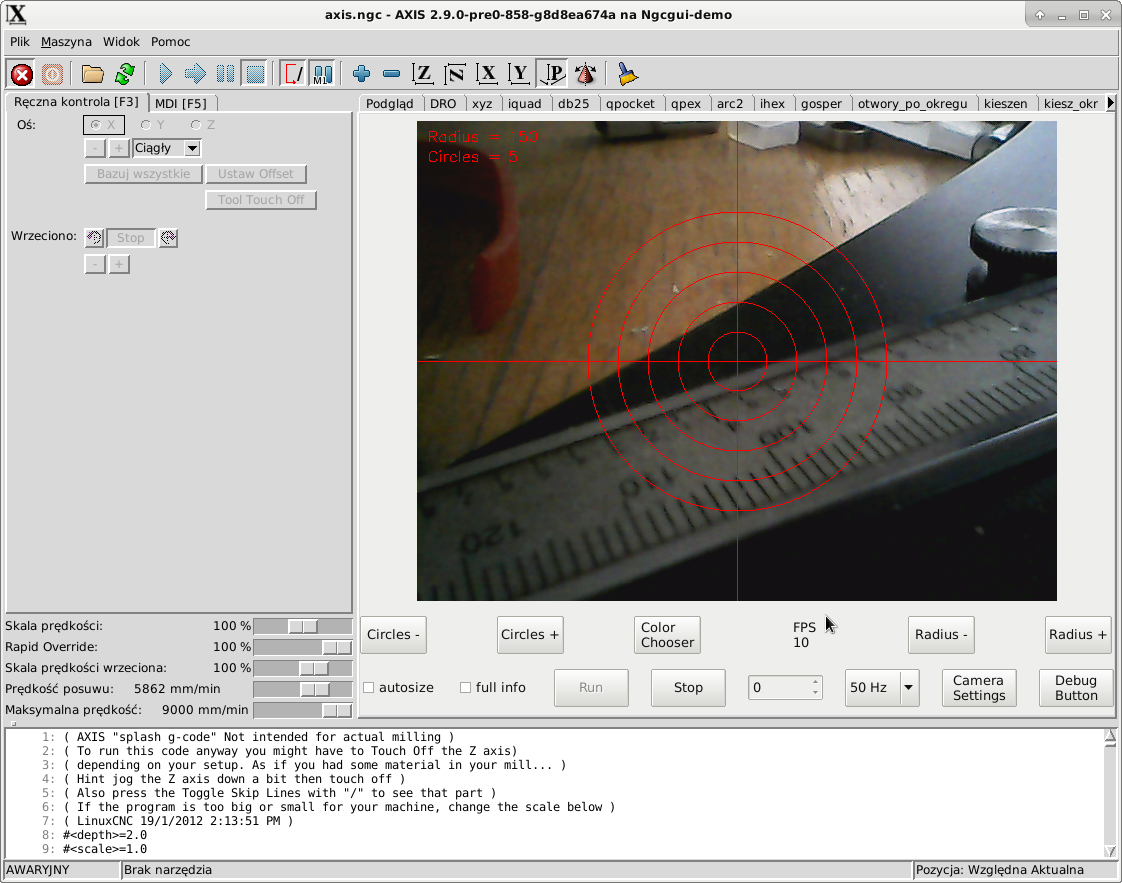Adjust the Rapid Override slider

(x=303, y=647)
